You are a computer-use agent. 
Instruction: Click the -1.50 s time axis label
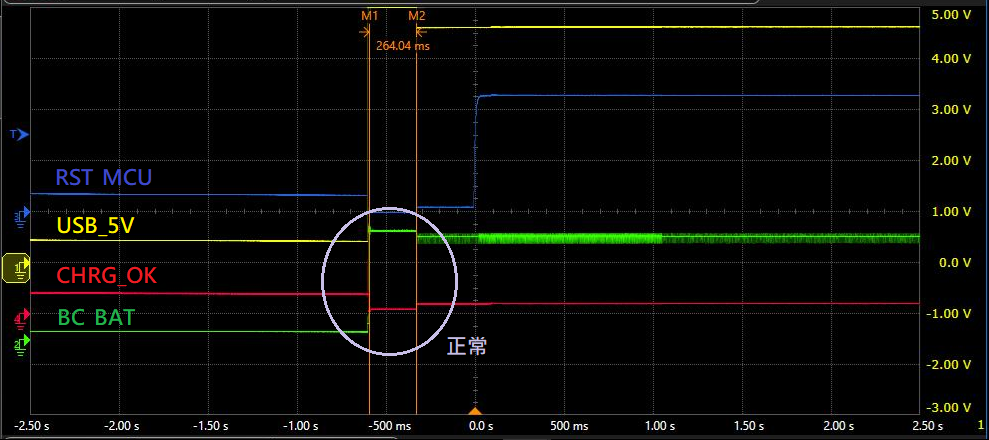click(x=209, y=426)
